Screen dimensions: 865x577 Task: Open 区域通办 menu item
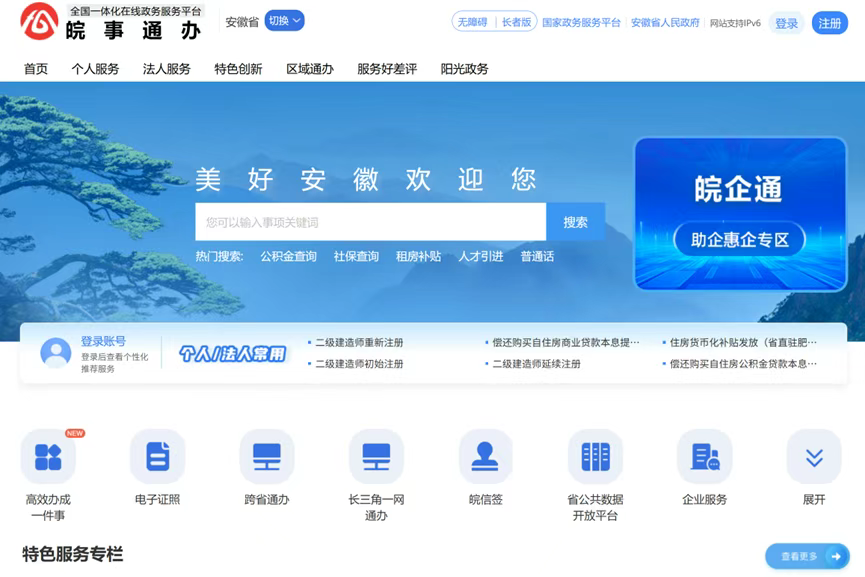(310, 69)
